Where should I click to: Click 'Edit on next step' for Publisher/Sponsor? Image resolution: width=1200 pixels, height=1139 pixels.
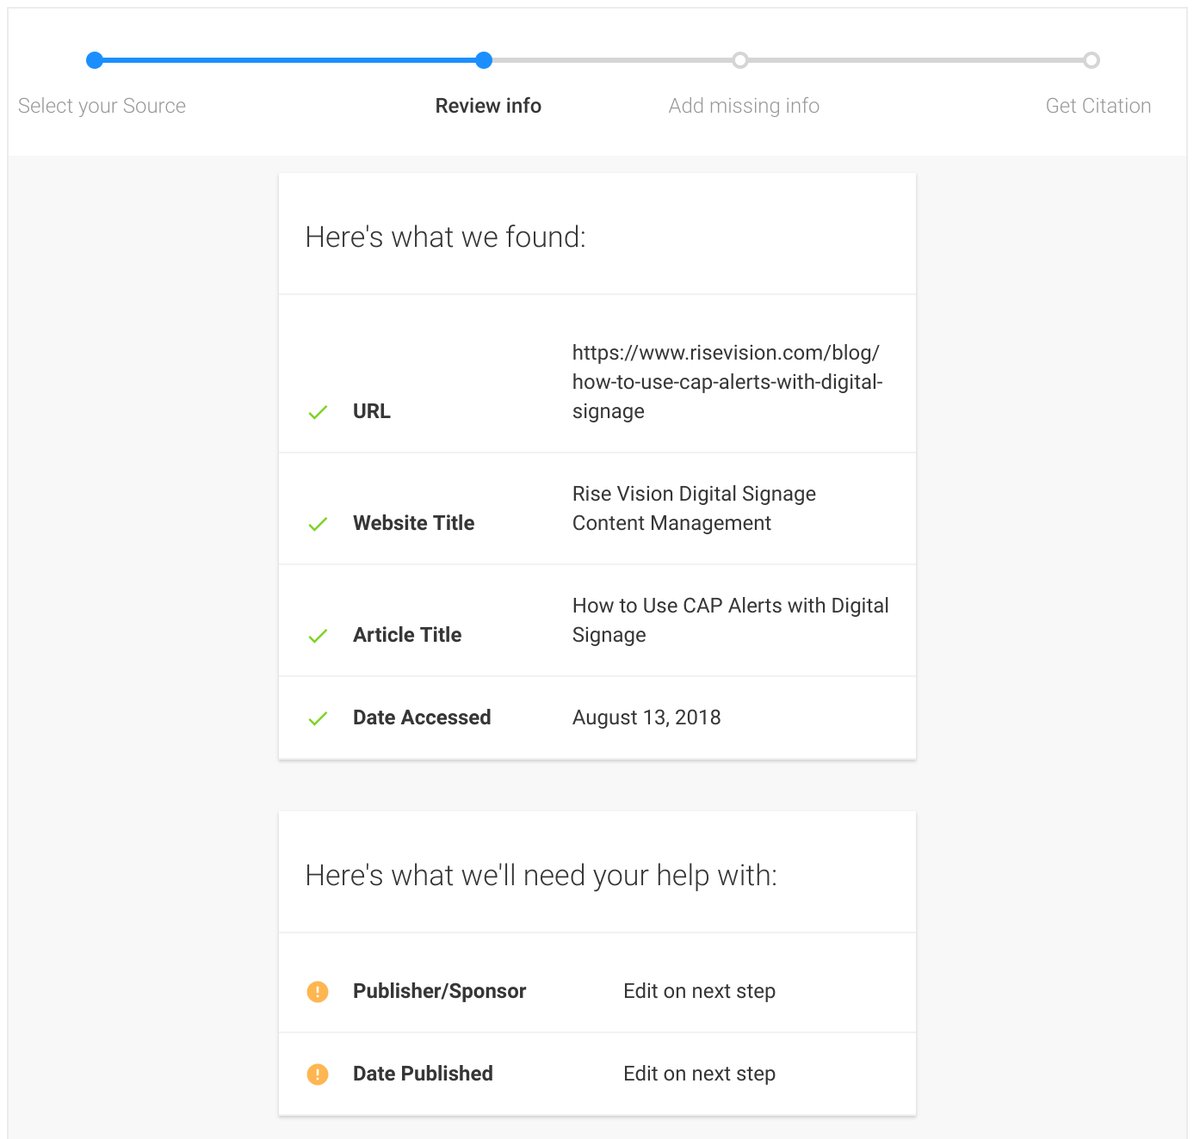[699, 991]
